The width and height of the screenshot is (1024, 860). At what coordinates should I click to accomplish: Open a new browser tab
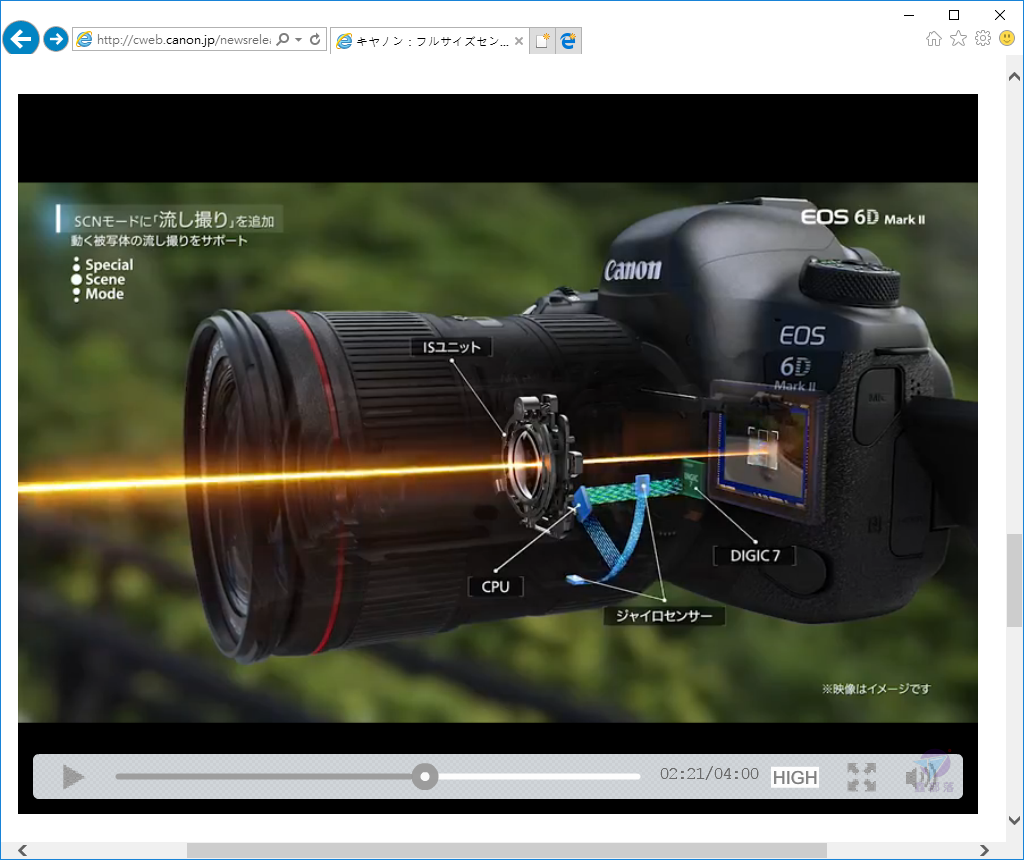[x=542, y=40]
